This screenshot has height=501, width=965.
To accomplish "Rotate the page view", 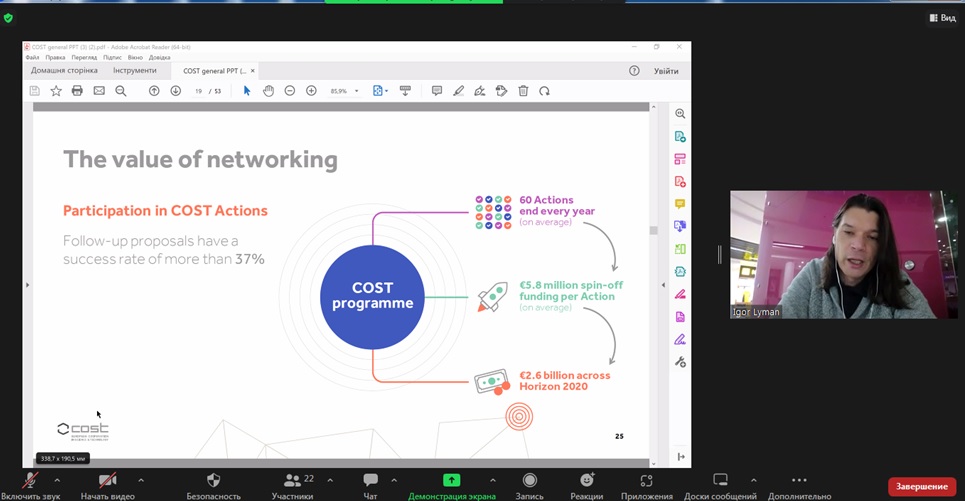I will tap(545, 91).
